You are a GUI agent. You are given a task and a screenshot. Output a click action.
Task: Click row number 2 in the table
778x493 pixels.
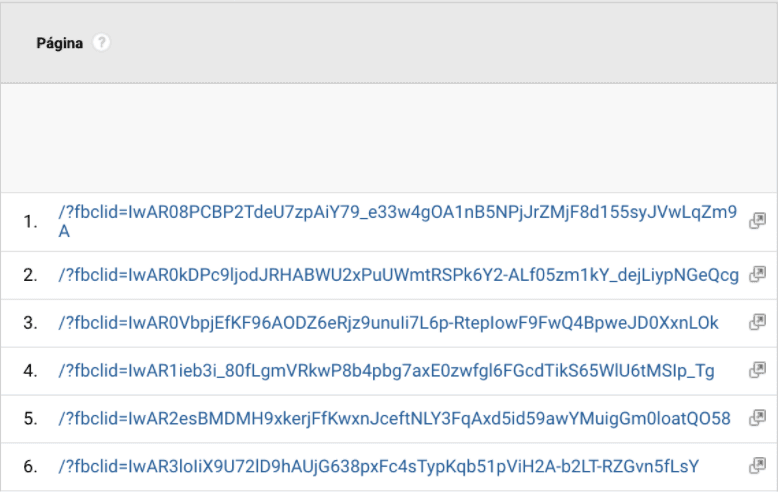point(30,275)
